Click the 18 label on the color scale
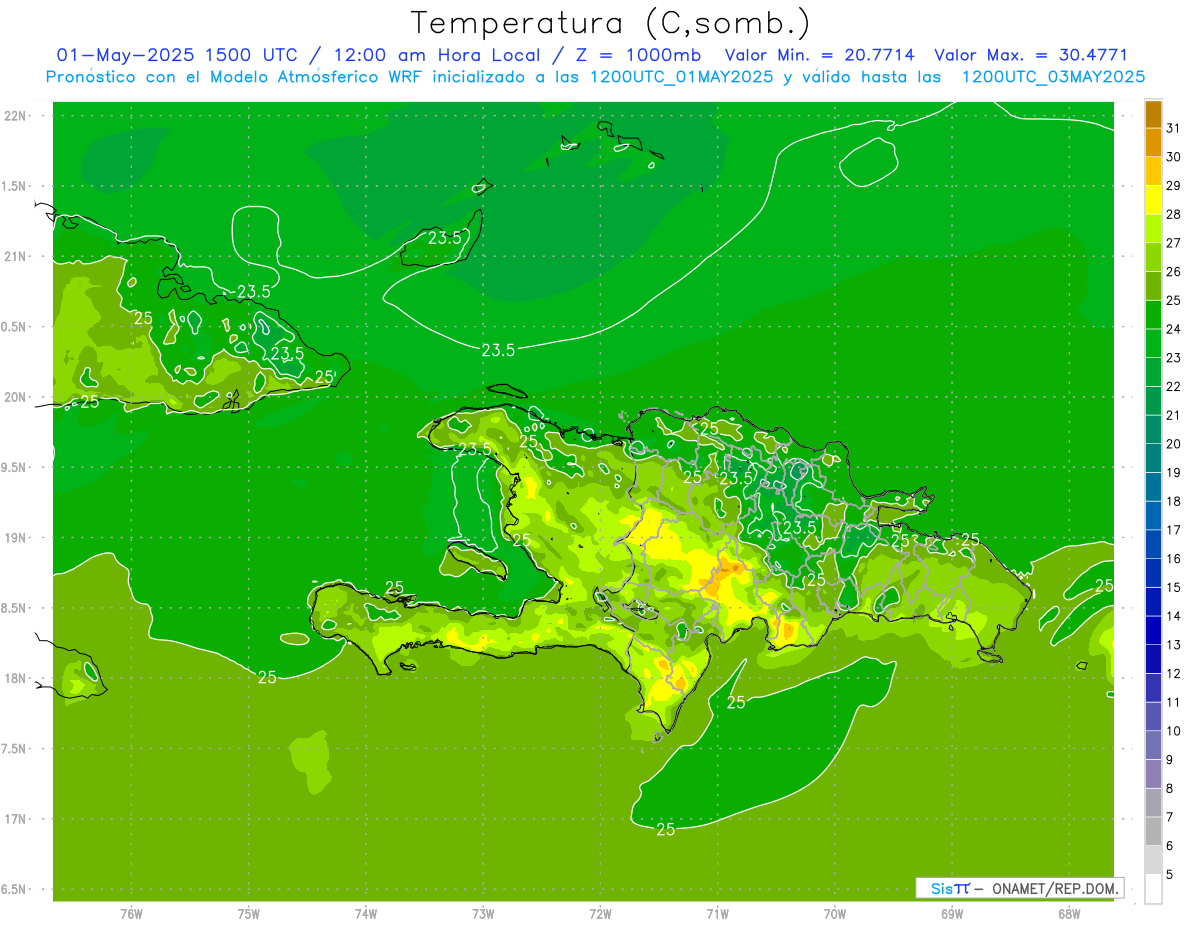 pyautogui.click(x=1174, y=501)
